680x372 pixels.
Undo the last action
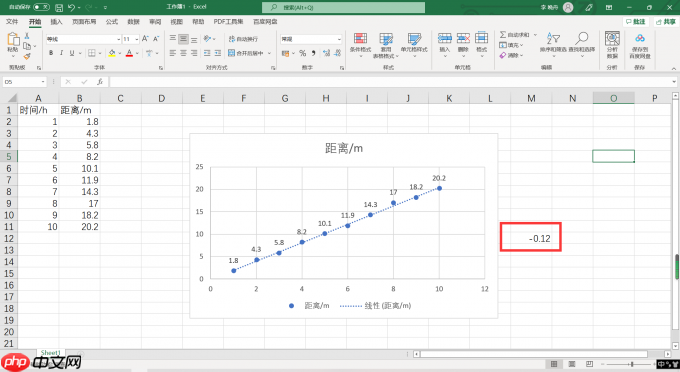[72, 7]
